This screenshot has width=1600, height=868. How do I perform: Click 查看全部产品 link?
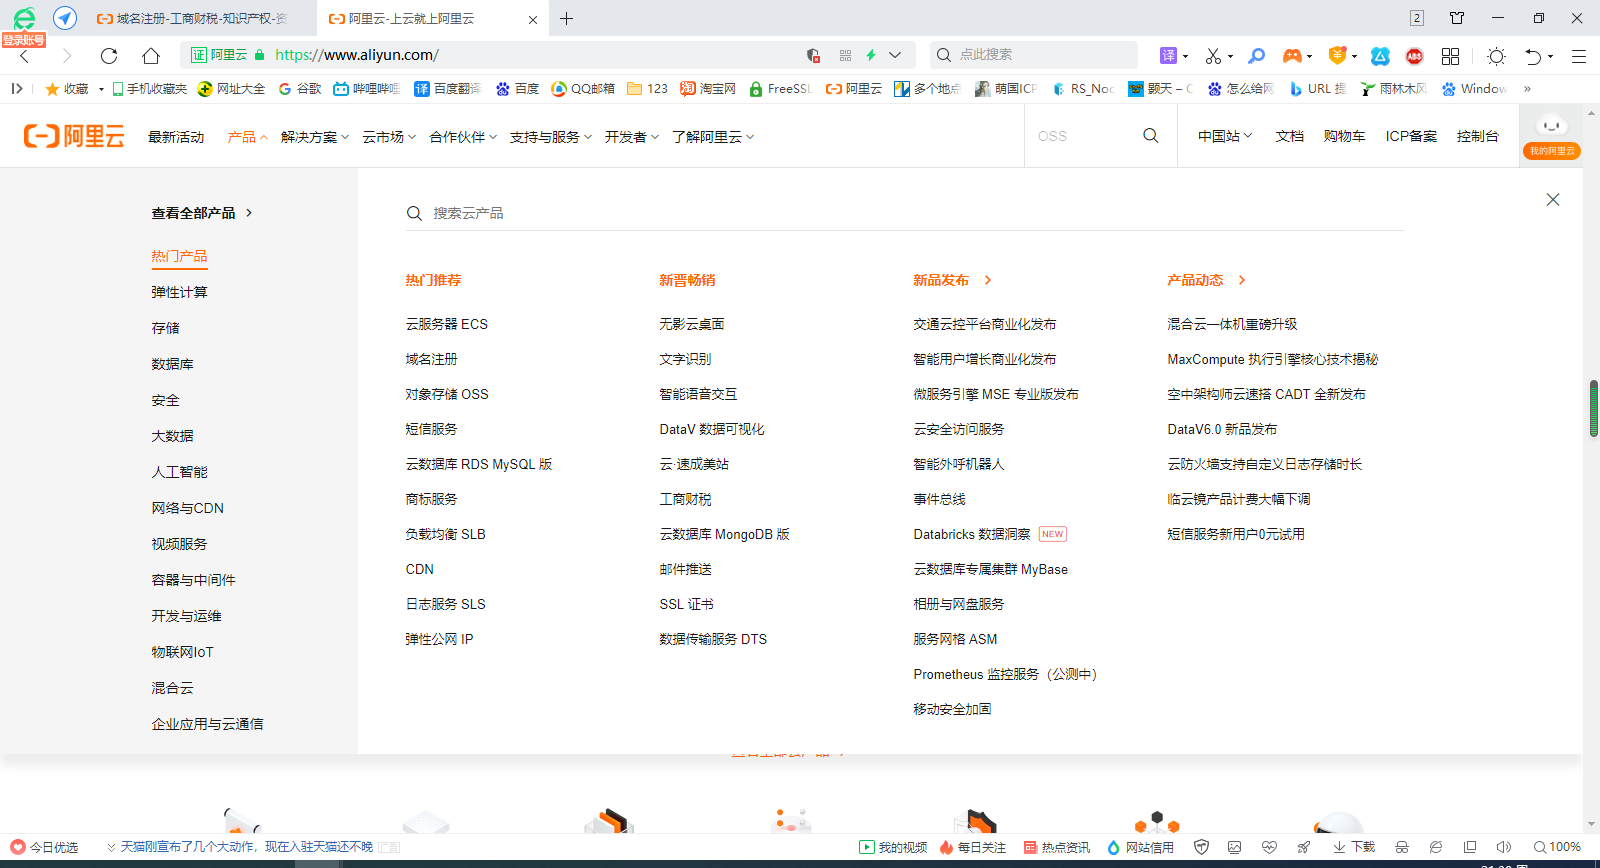point(201,213)
